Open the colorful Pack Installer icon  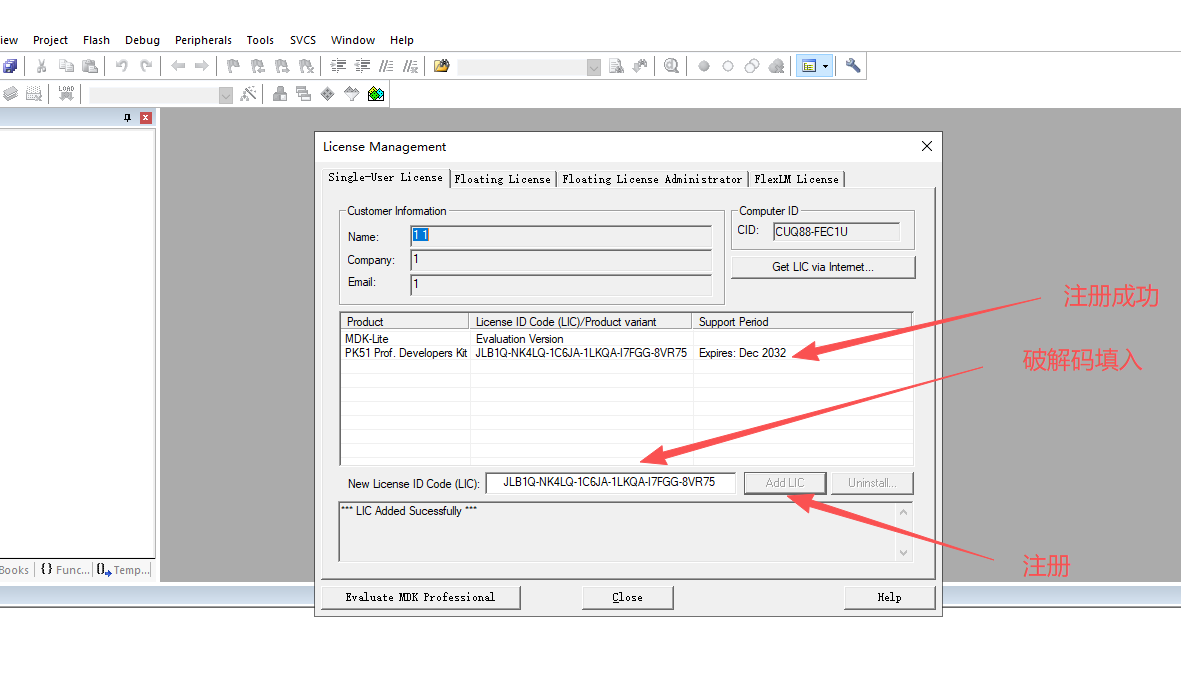coord(376,94)
